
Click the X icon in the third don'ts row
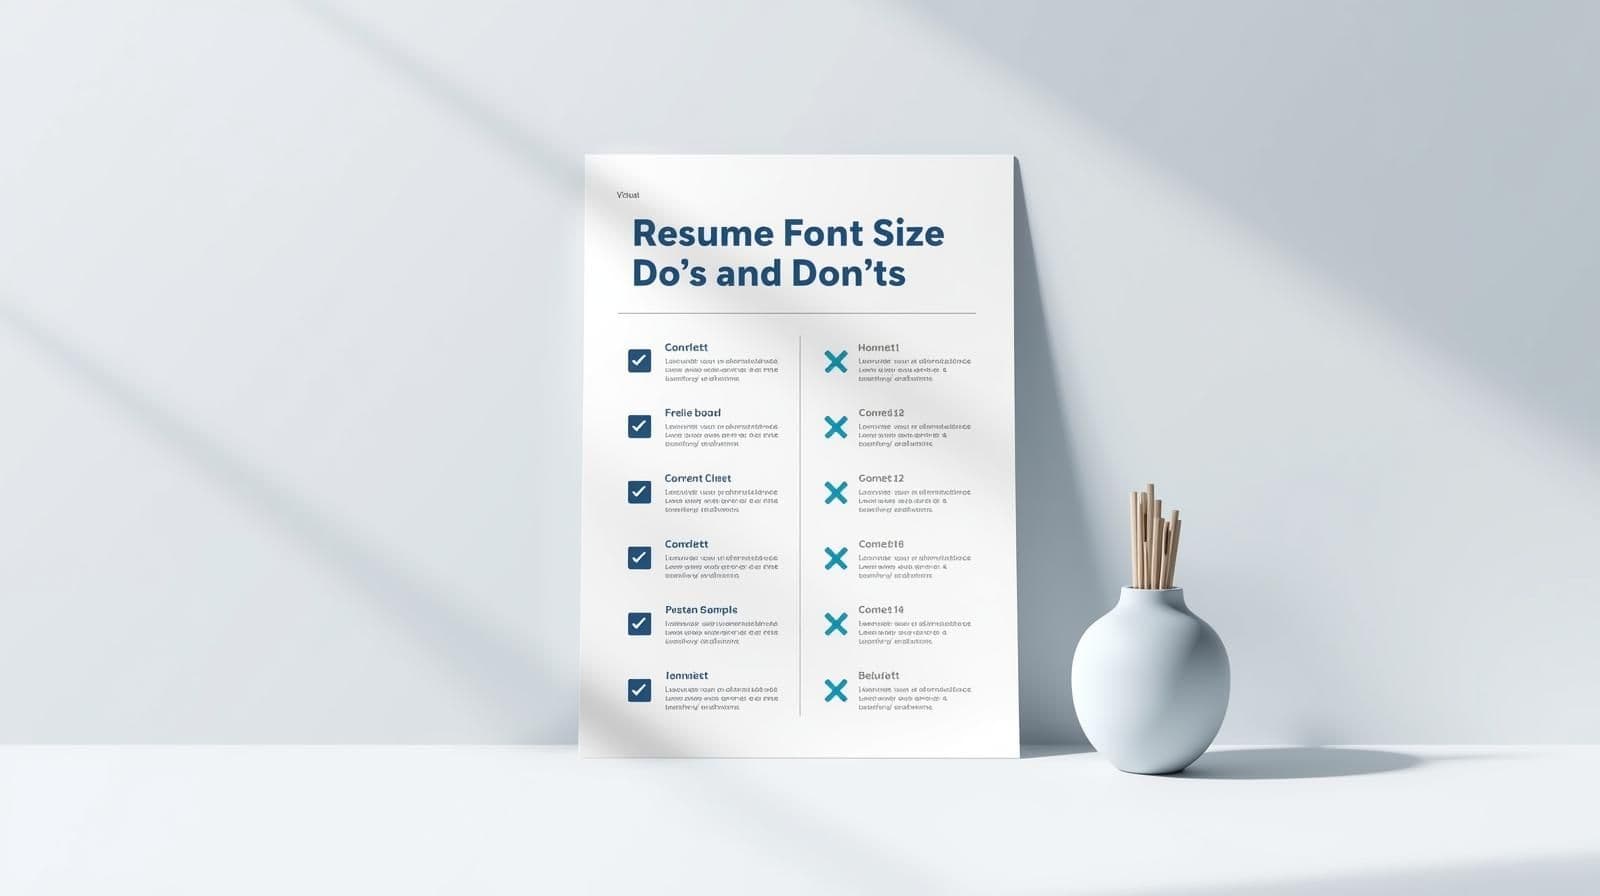[x=836, y=492]
